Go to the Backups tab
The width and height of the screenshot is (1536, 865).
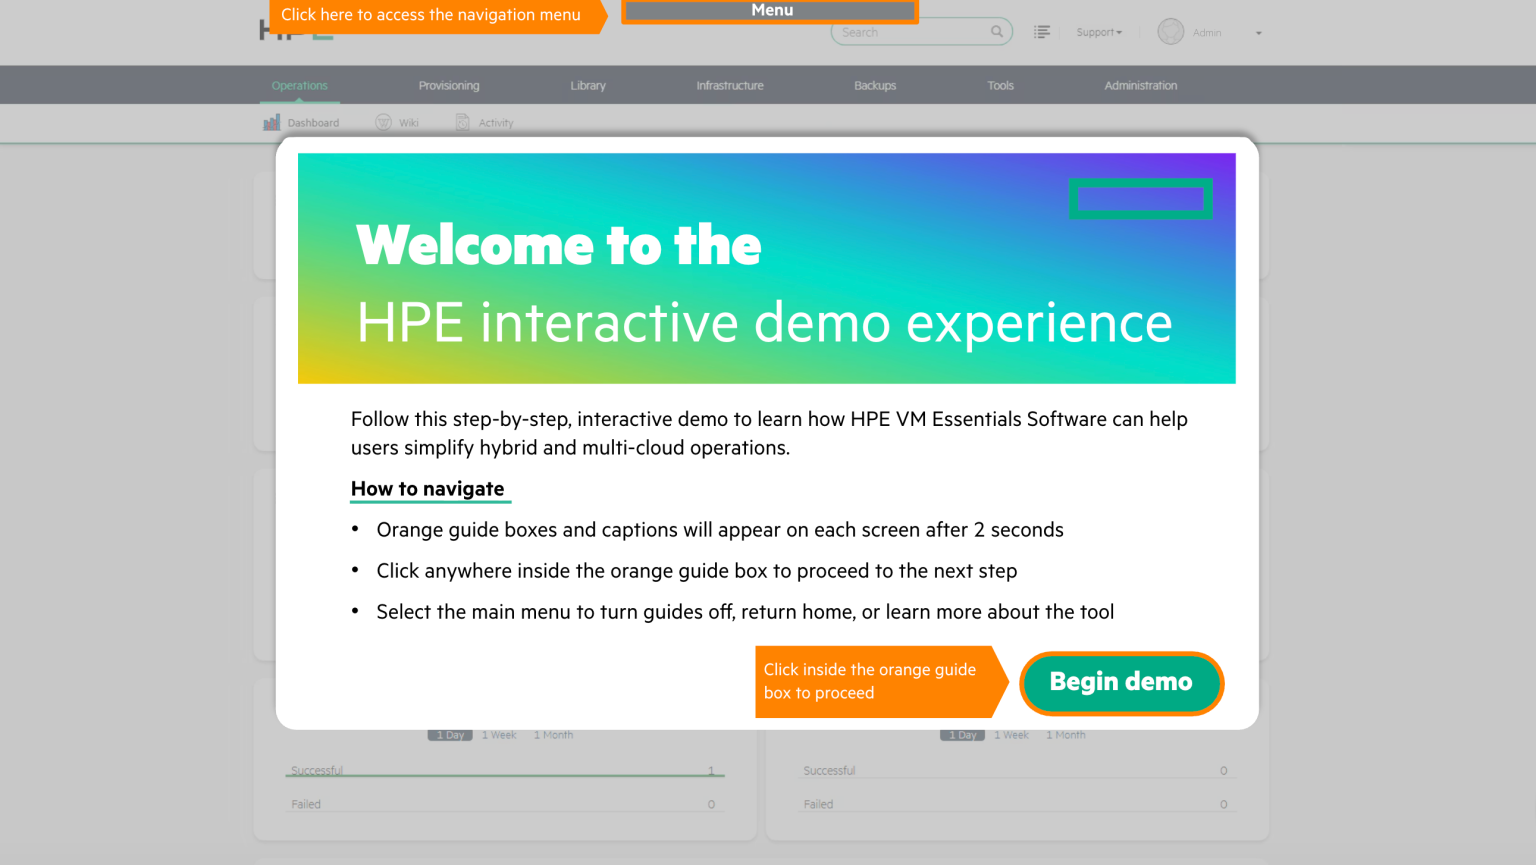(x=874, y=85)
